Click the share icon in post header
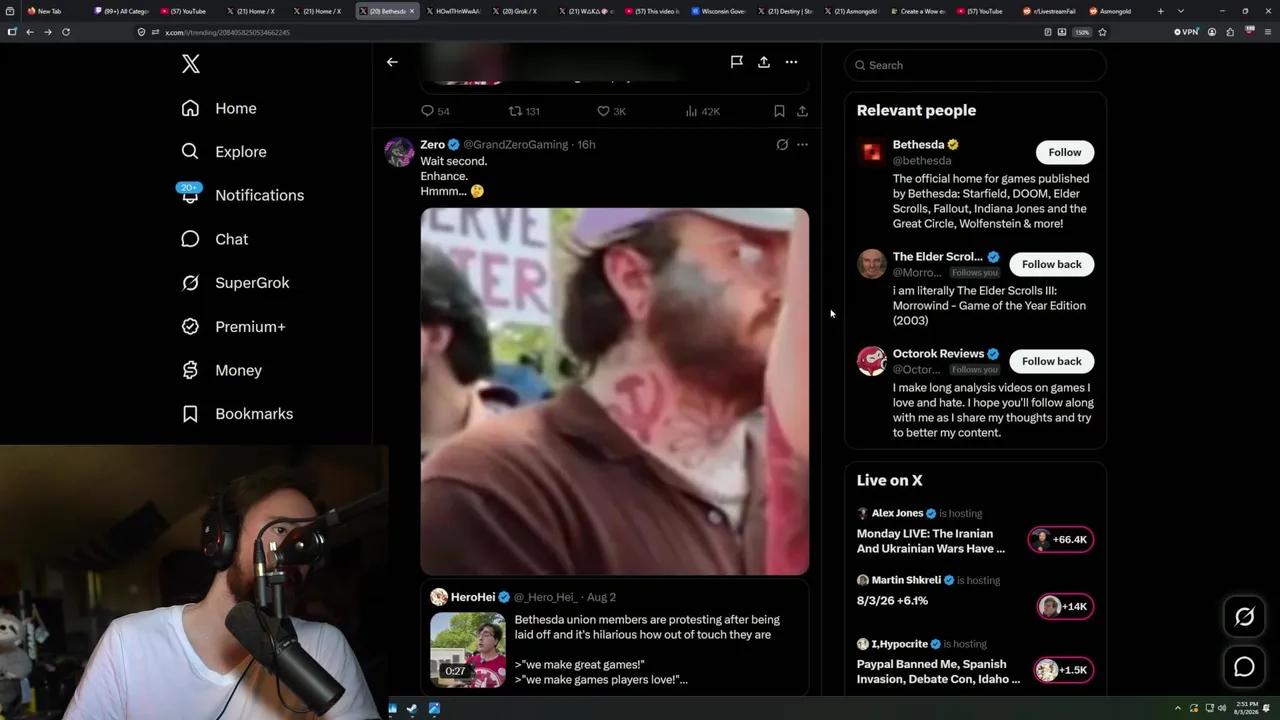This screenshot has width=1280, height=720. [764, 62]
